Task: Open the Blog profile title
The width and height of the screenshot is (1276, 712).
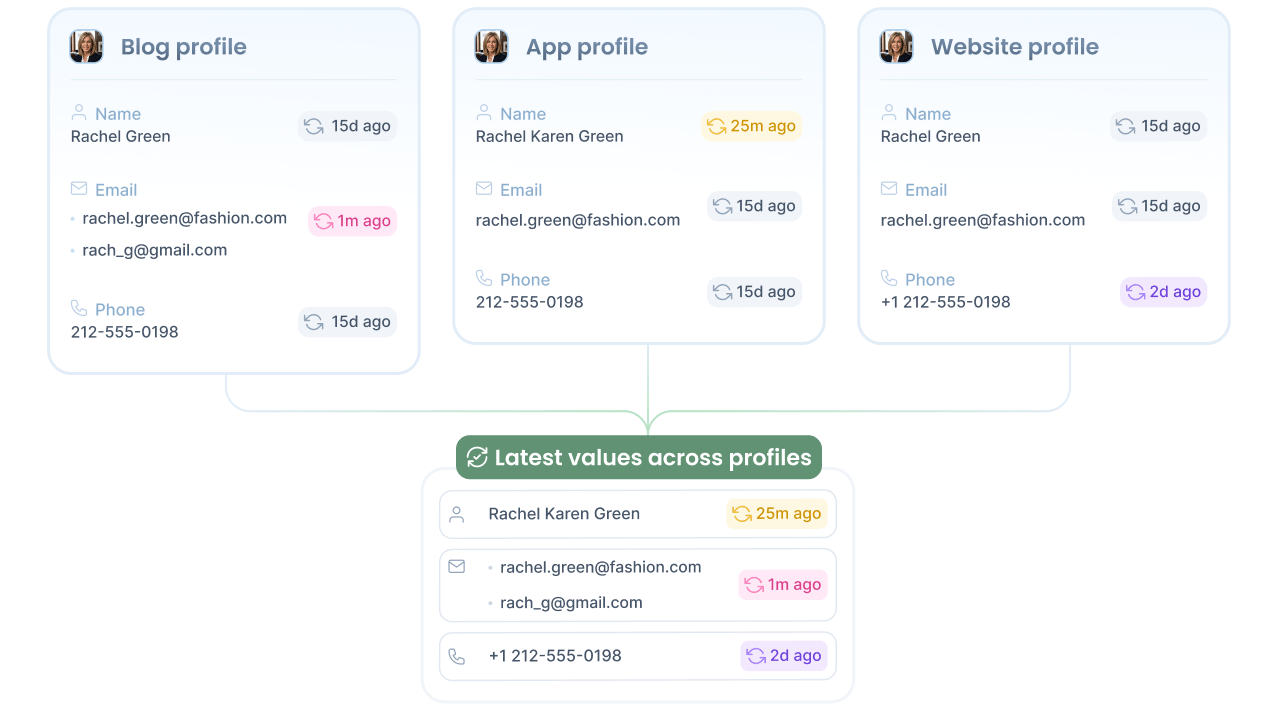Action: point(184,47)
